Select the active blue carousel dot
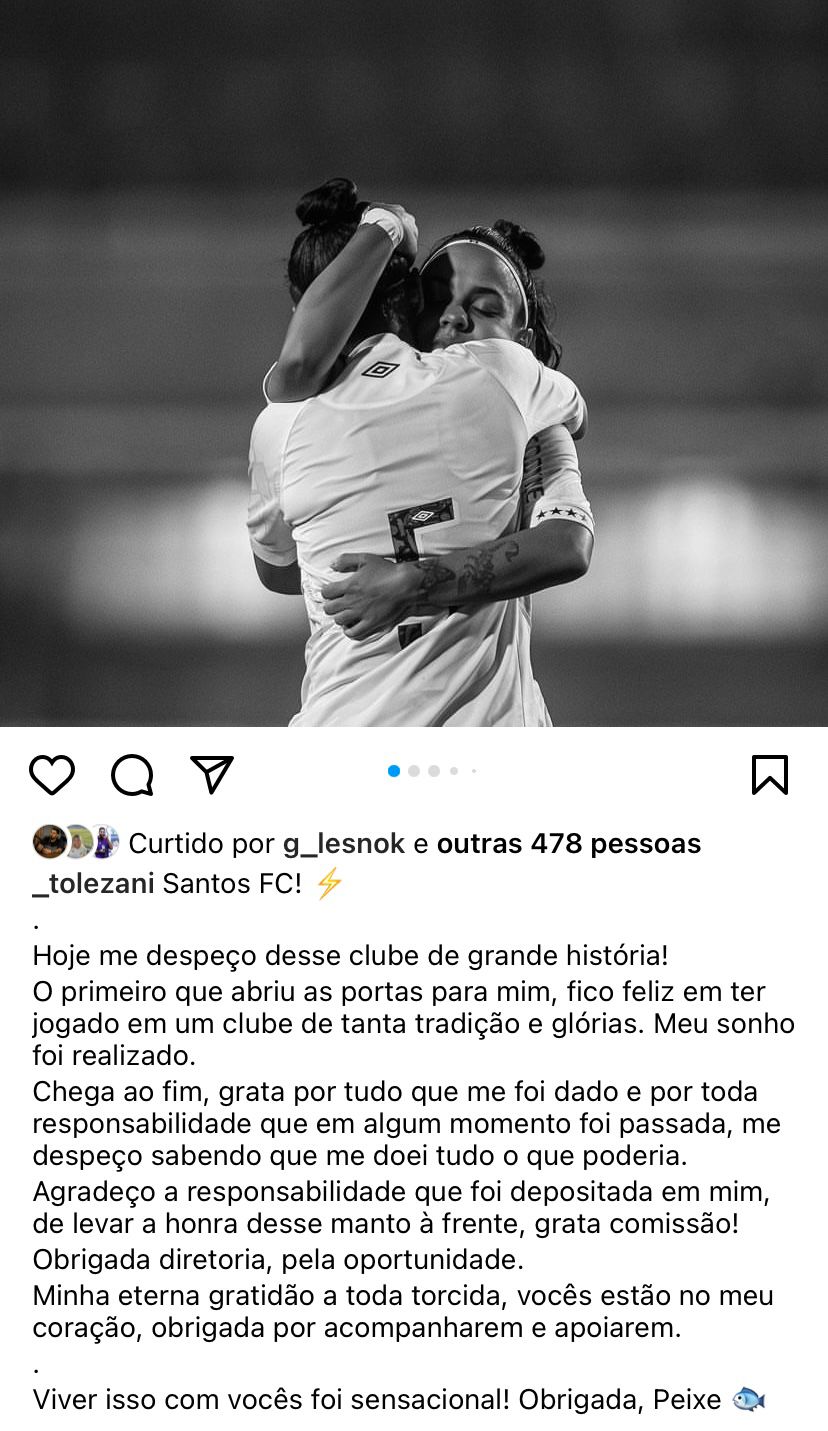Image resolution: width=828 pixels, height=1431 pixels. tap(394, 771)
